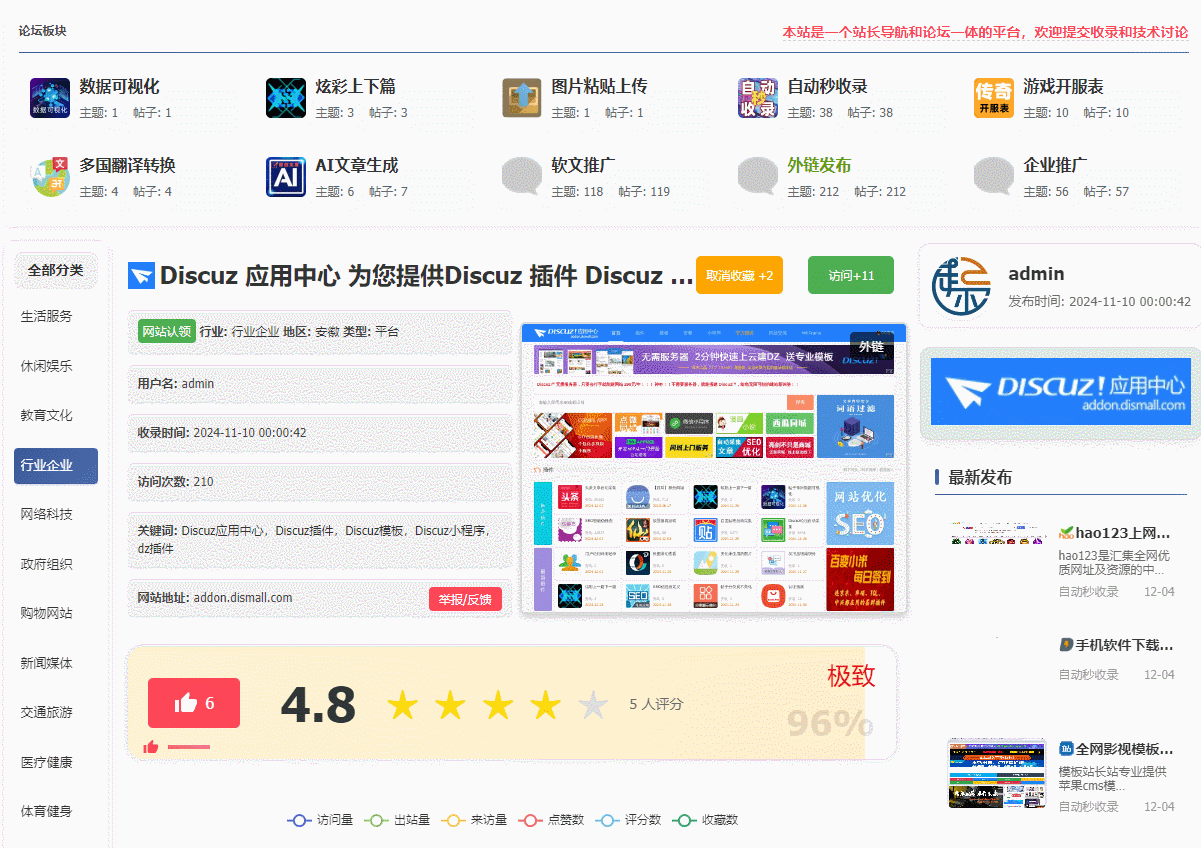
Task: Click the hao123 favicon in latest posts
Action: tap(1066, 533)
